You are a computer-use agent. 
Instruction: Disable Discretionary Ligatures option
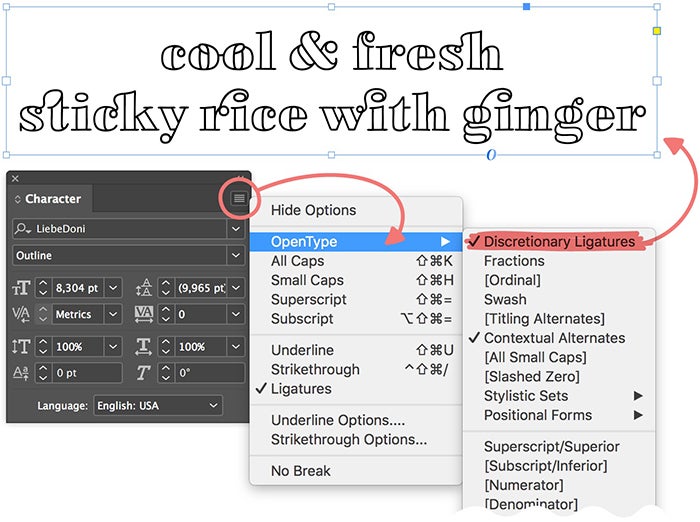558,242
